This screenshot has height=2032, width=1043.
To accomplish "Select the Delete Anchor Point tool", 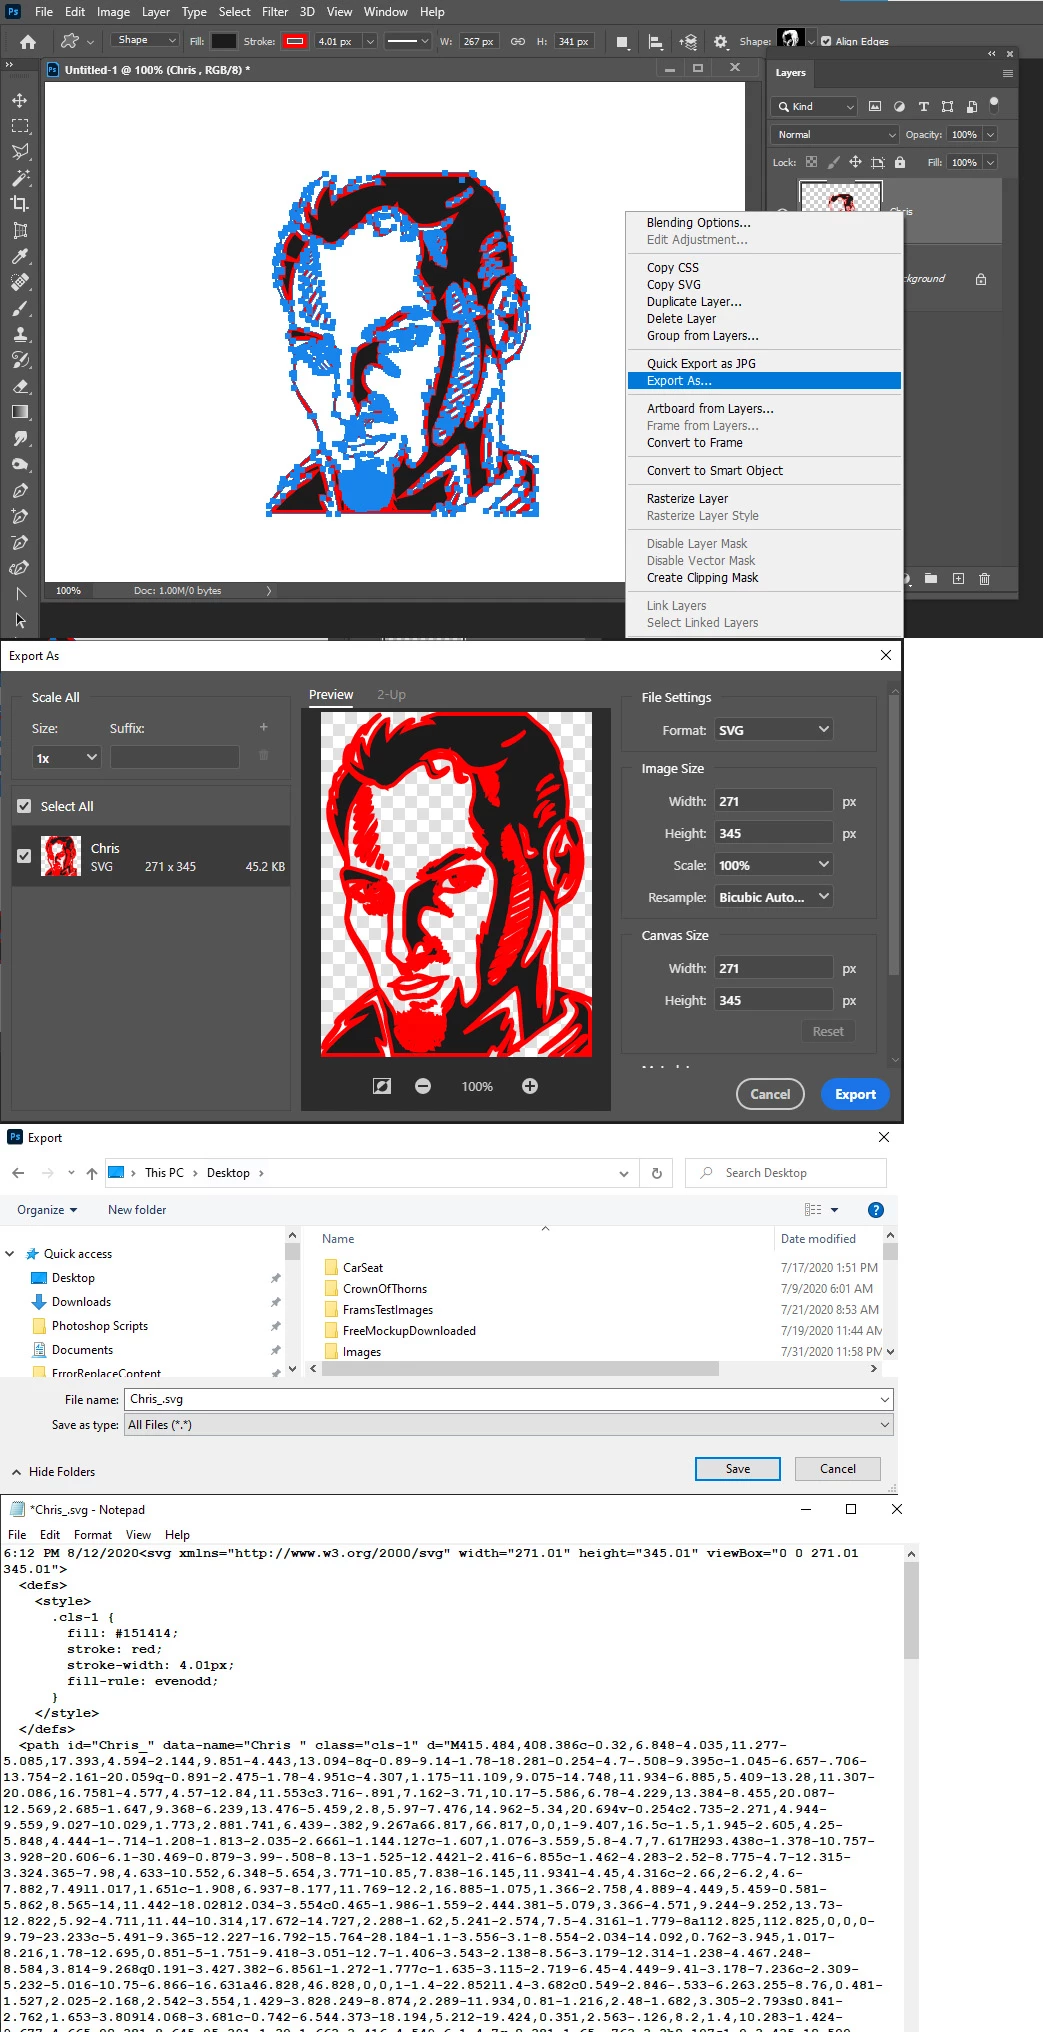I will click(20, 542).
